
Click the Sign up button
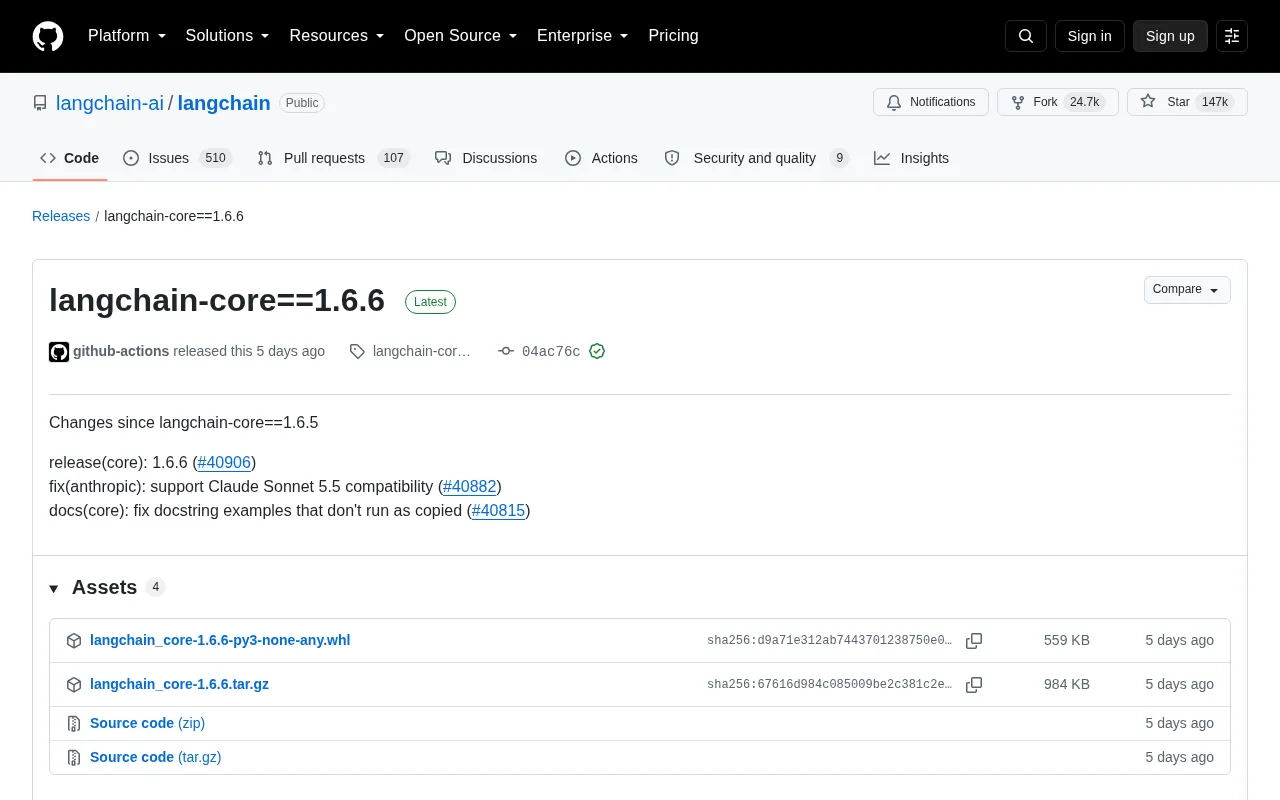(x=1170, y=36)
